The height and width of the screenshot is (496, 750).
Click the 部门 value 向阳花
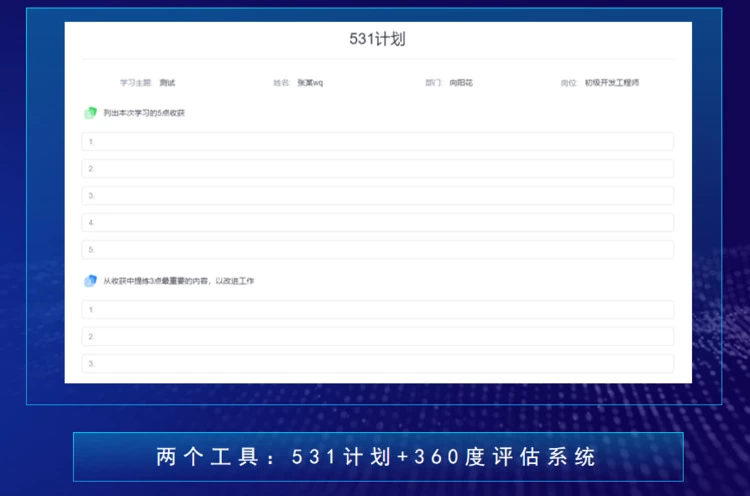click(461, 83)
